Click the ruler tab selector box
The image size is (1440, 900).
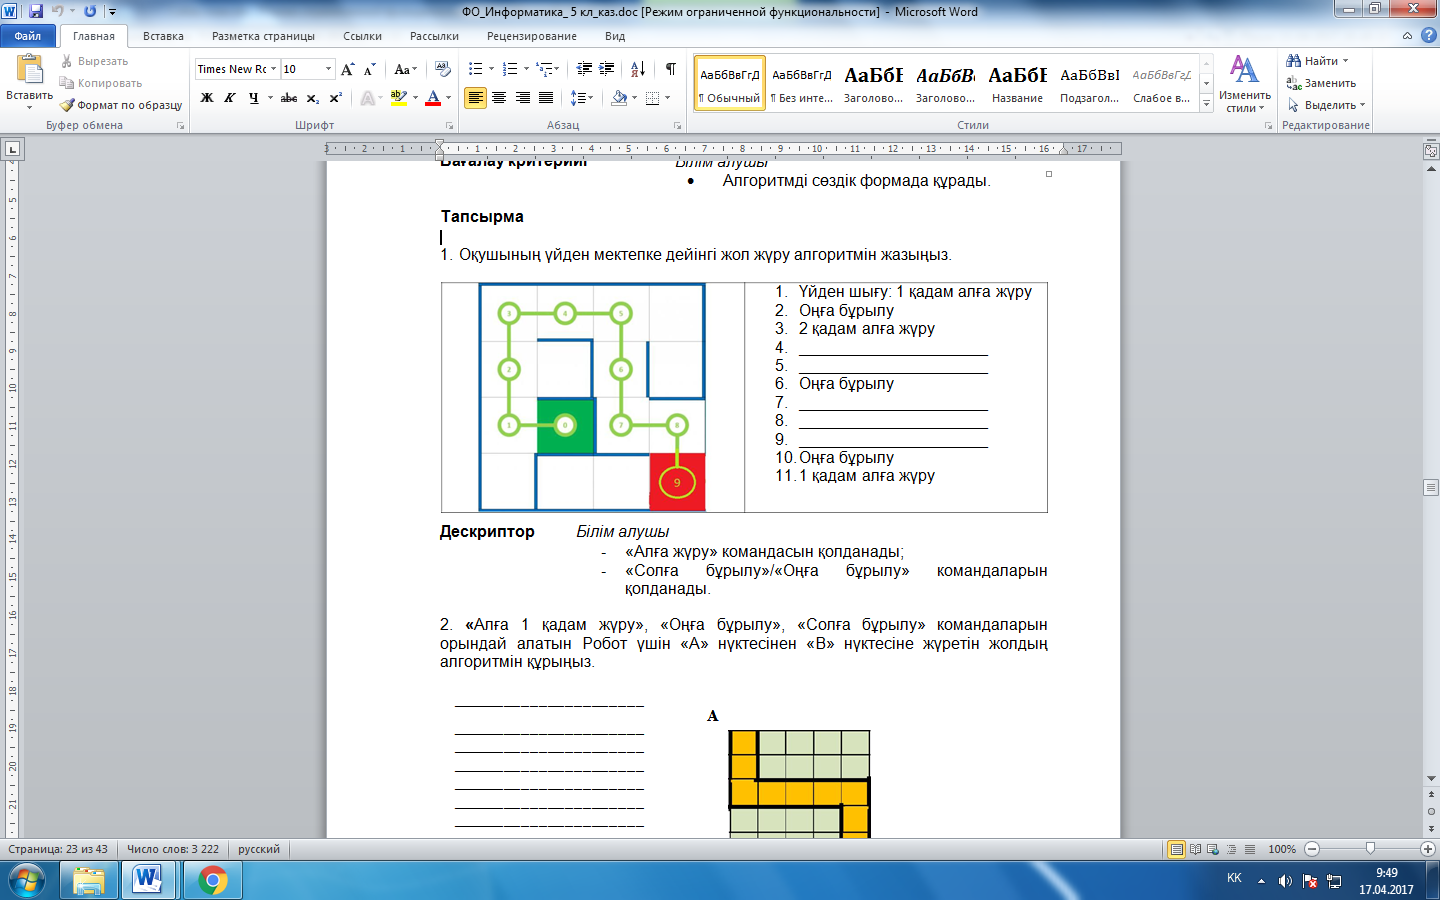(13, 149)
